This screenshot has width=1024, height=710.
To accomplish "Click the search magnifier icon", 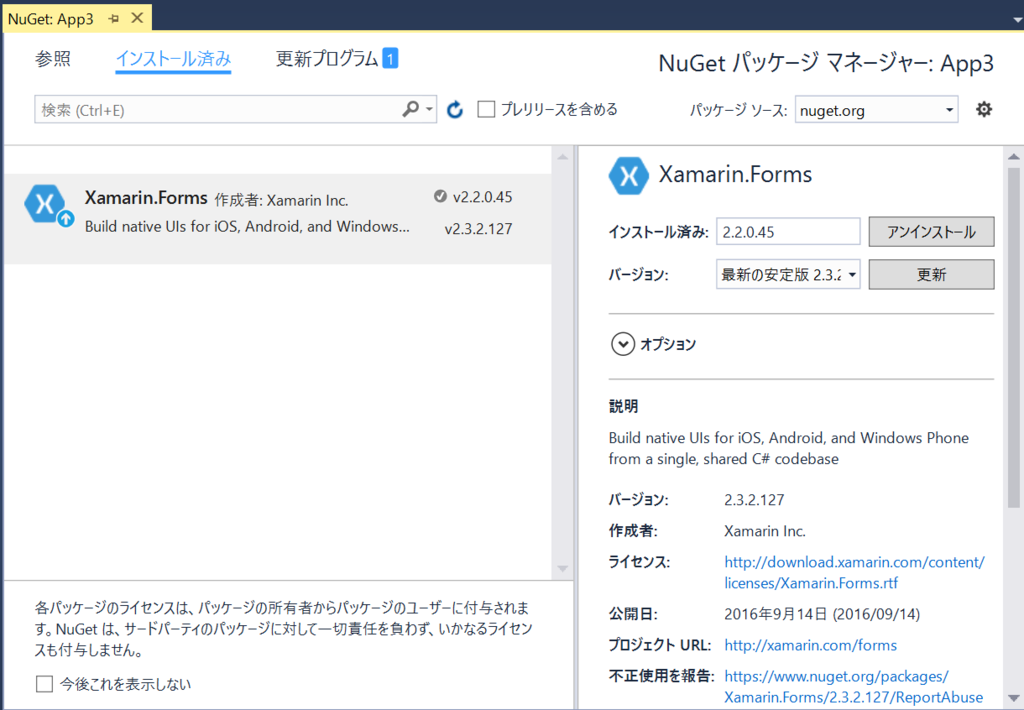I will click(411, 109).
